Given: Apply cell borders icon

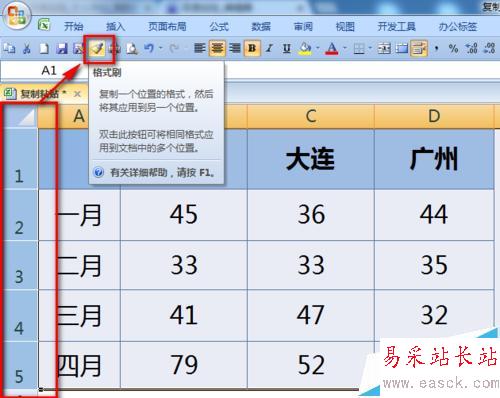Looking at the screenshot, I should click(359, 49).
